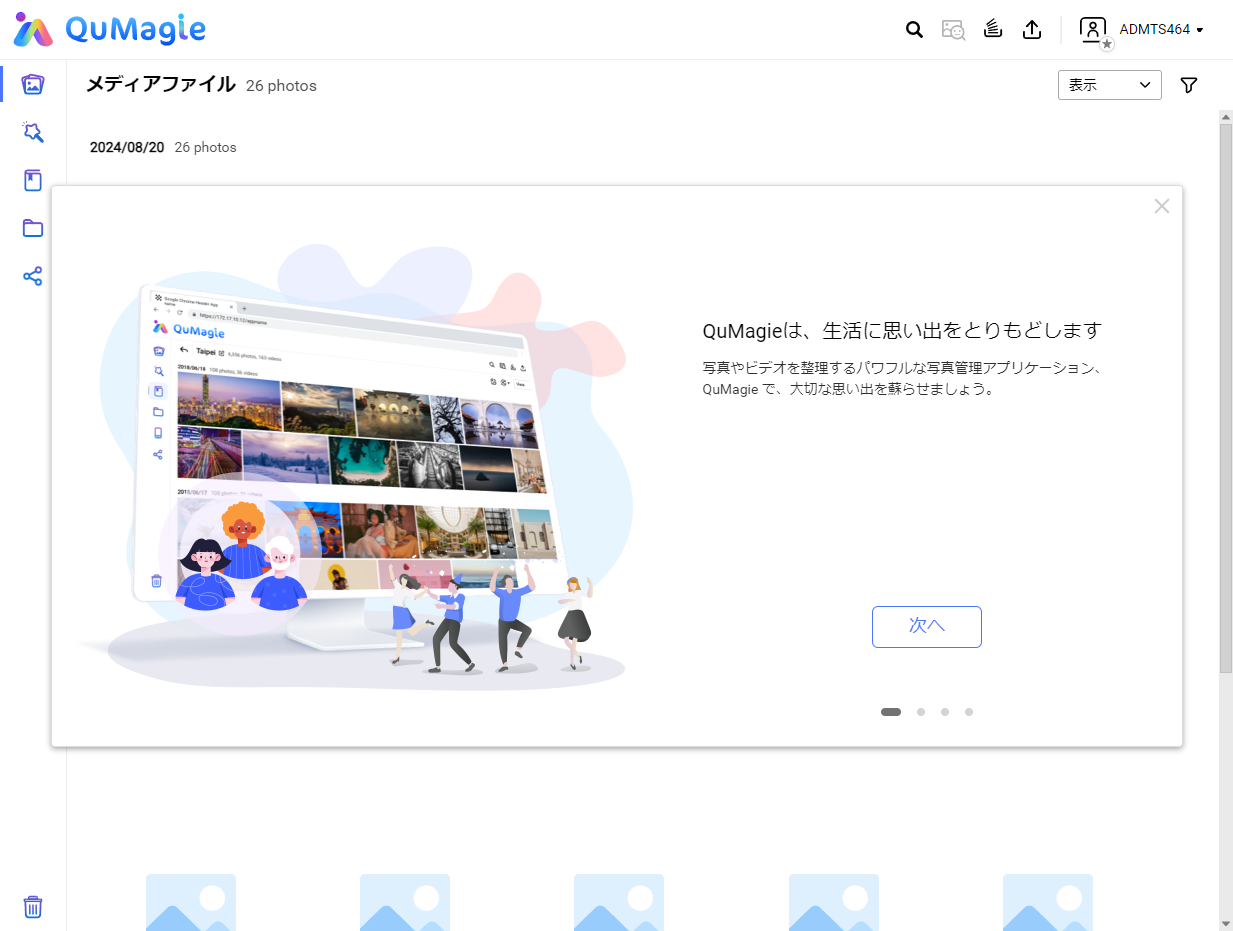Open the background tasks stack icon
The height and width of the screenshot is (931, 1233).
point(993,29)
